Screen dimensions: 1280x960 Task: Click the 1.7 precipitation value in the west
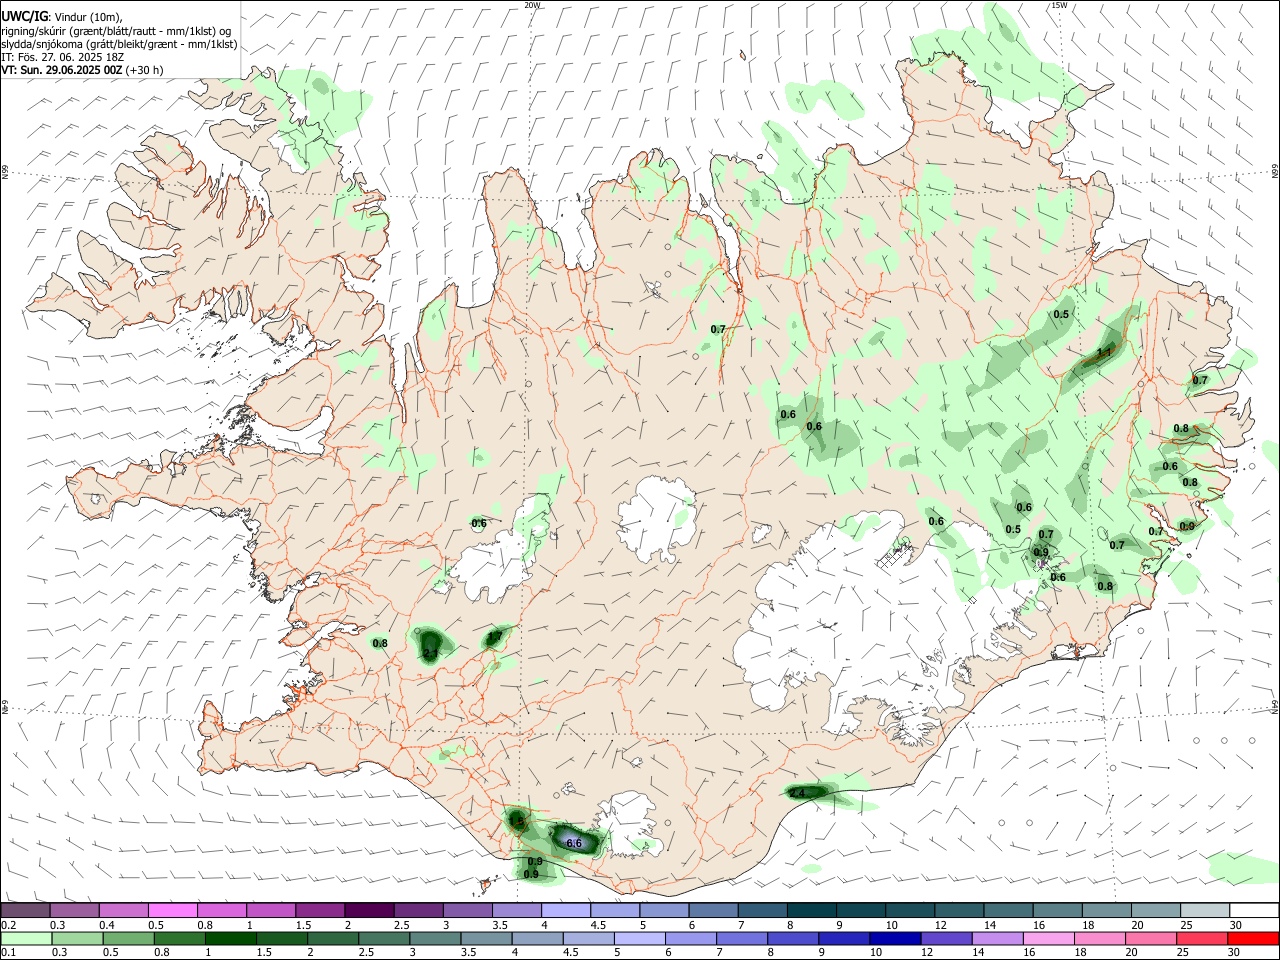point(495,637)
